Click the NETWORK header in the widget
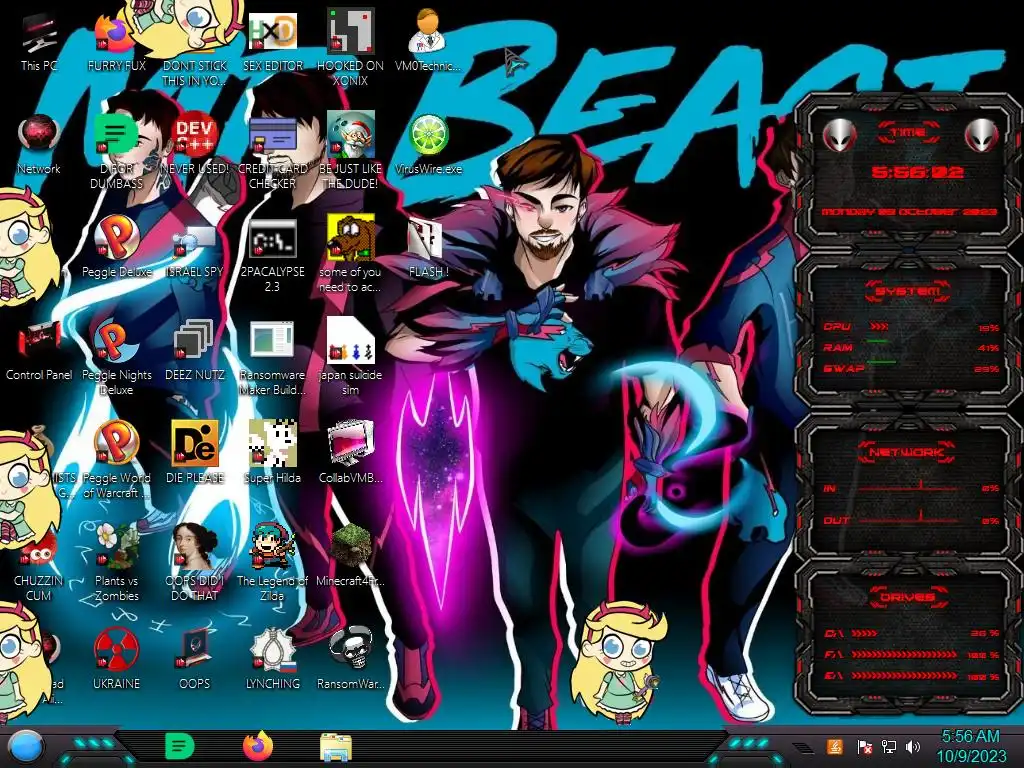This screenshot has width=1024, height=768. 908,451
